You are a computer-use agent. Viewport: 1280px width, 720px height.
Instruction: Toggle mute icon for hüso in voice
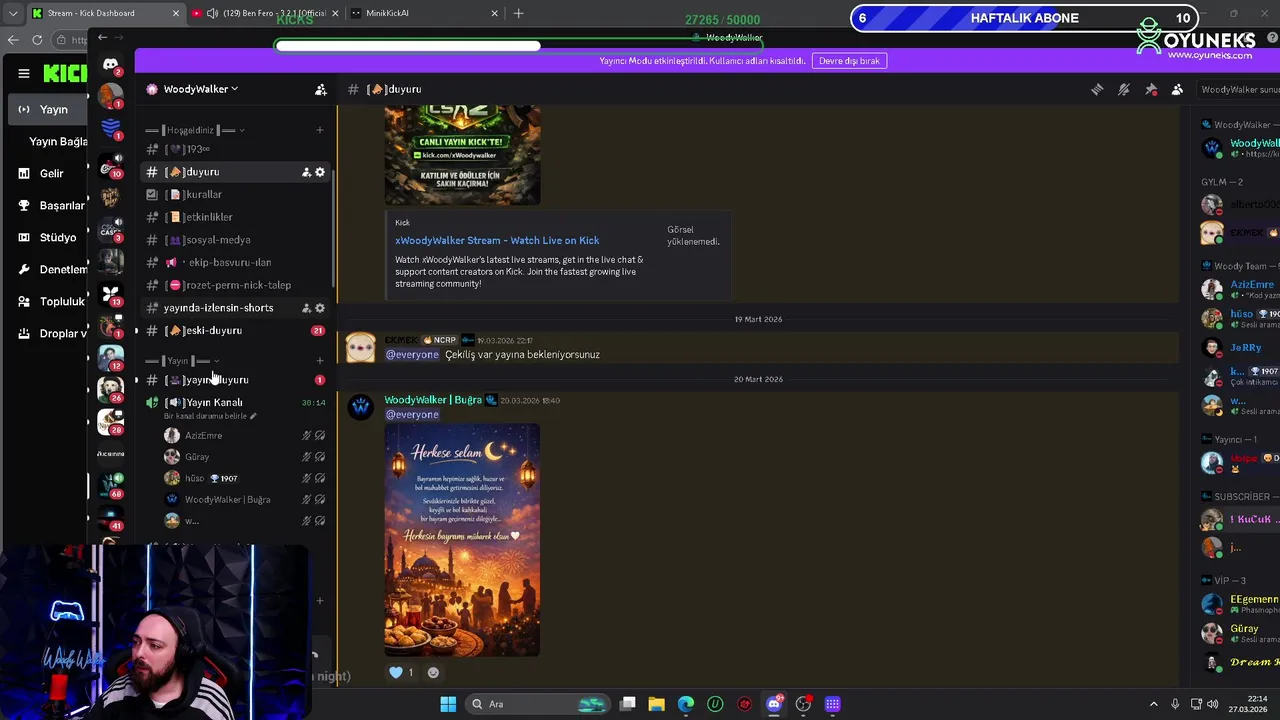click(x=306, y=478)
